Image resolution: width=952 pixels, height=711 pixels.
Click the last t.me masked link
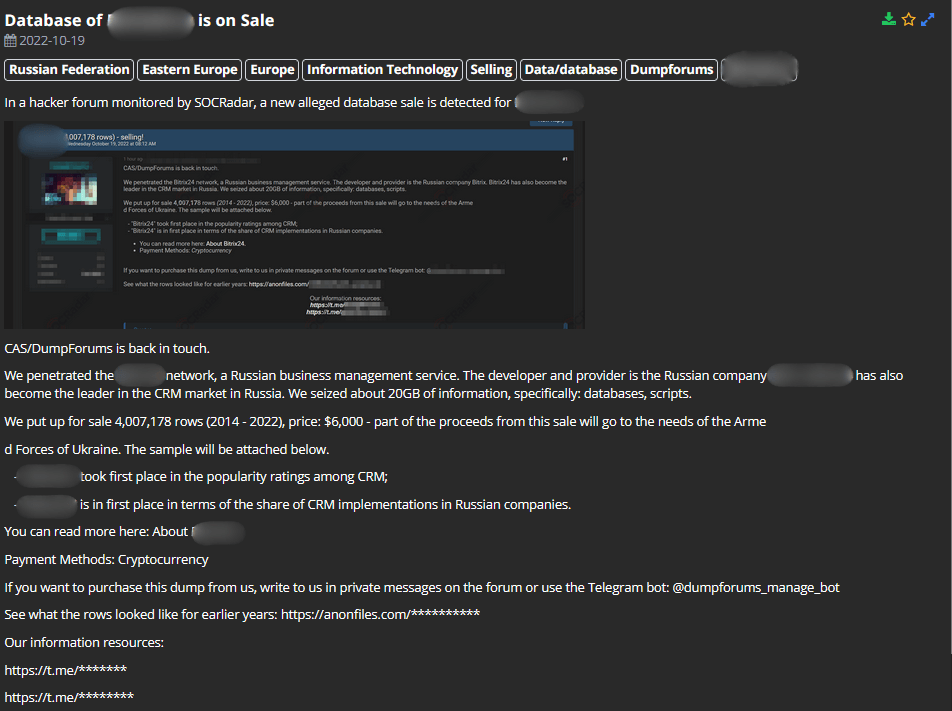point(69,697)
